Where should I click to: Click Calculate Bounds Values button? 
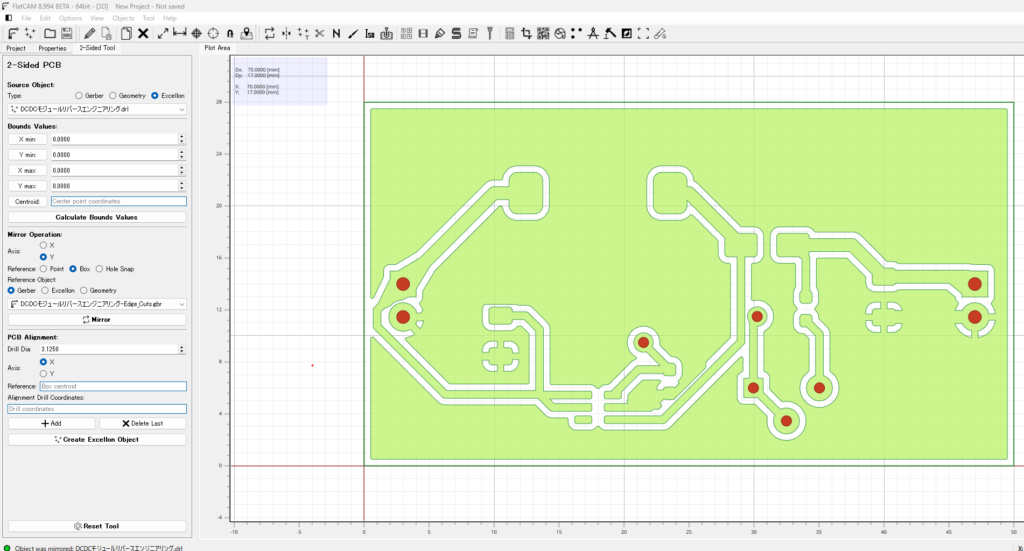tap(97, 217)
